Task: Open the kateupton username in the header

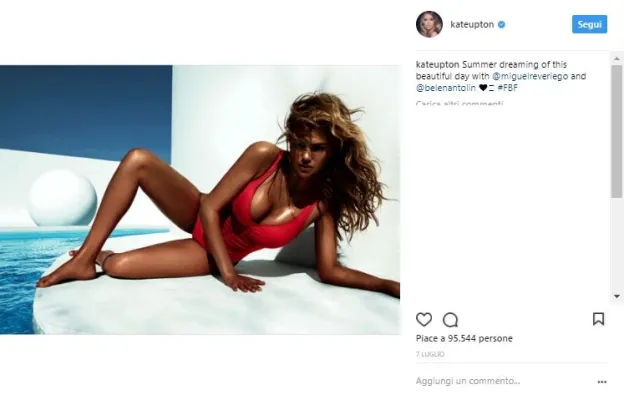Action: (x=472, y=25)
